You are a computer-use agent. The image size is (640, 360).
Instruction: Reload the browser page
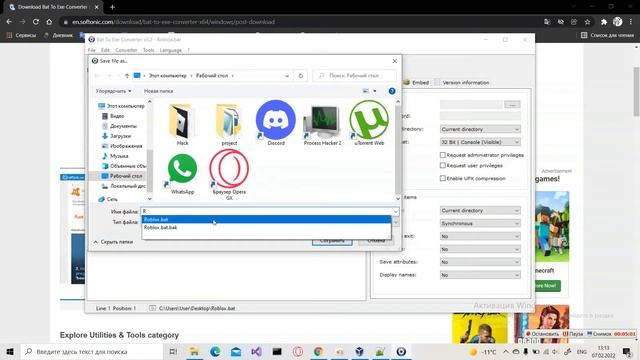click(36, 22)
